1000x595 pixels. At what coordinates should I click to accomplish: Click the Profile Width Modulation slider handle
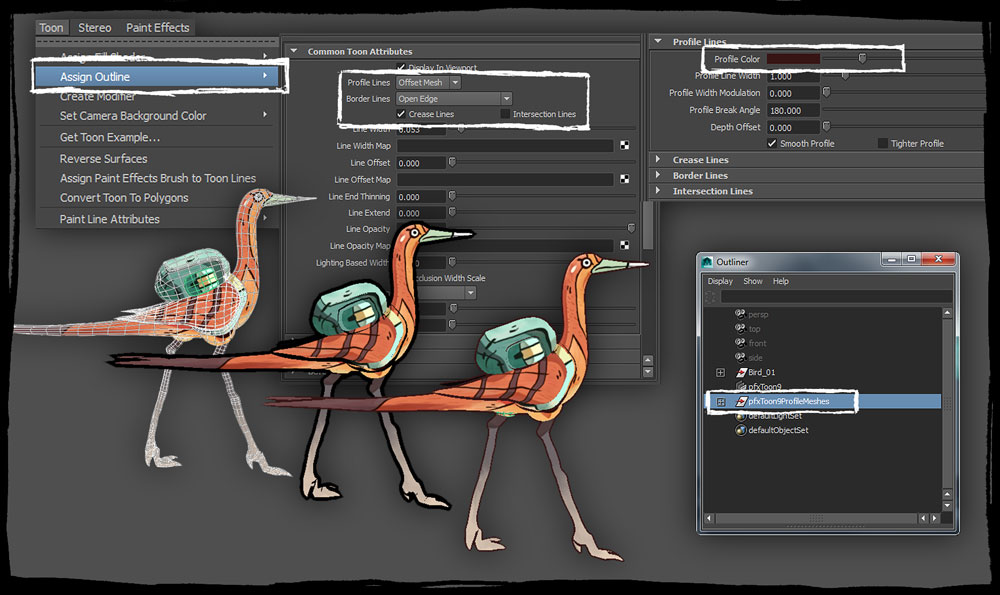coord(827,92)
